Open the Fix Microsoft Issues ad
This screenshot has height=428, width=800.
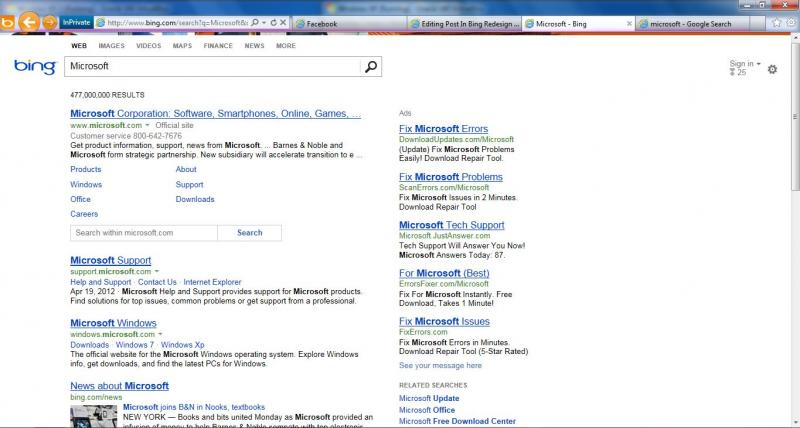coord(444,321)
